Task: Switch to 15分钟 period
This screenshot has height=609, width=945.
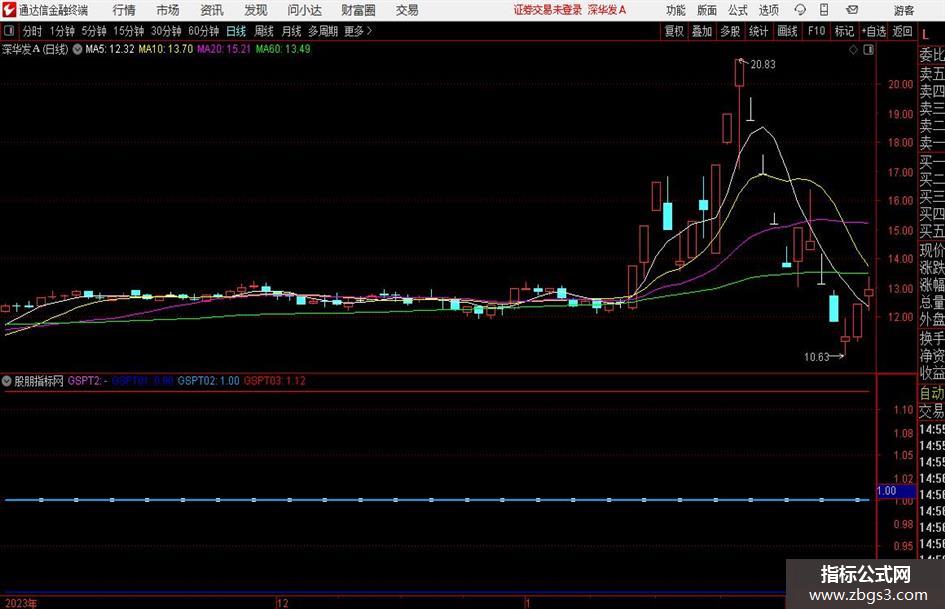Action: tap(128, 31)
